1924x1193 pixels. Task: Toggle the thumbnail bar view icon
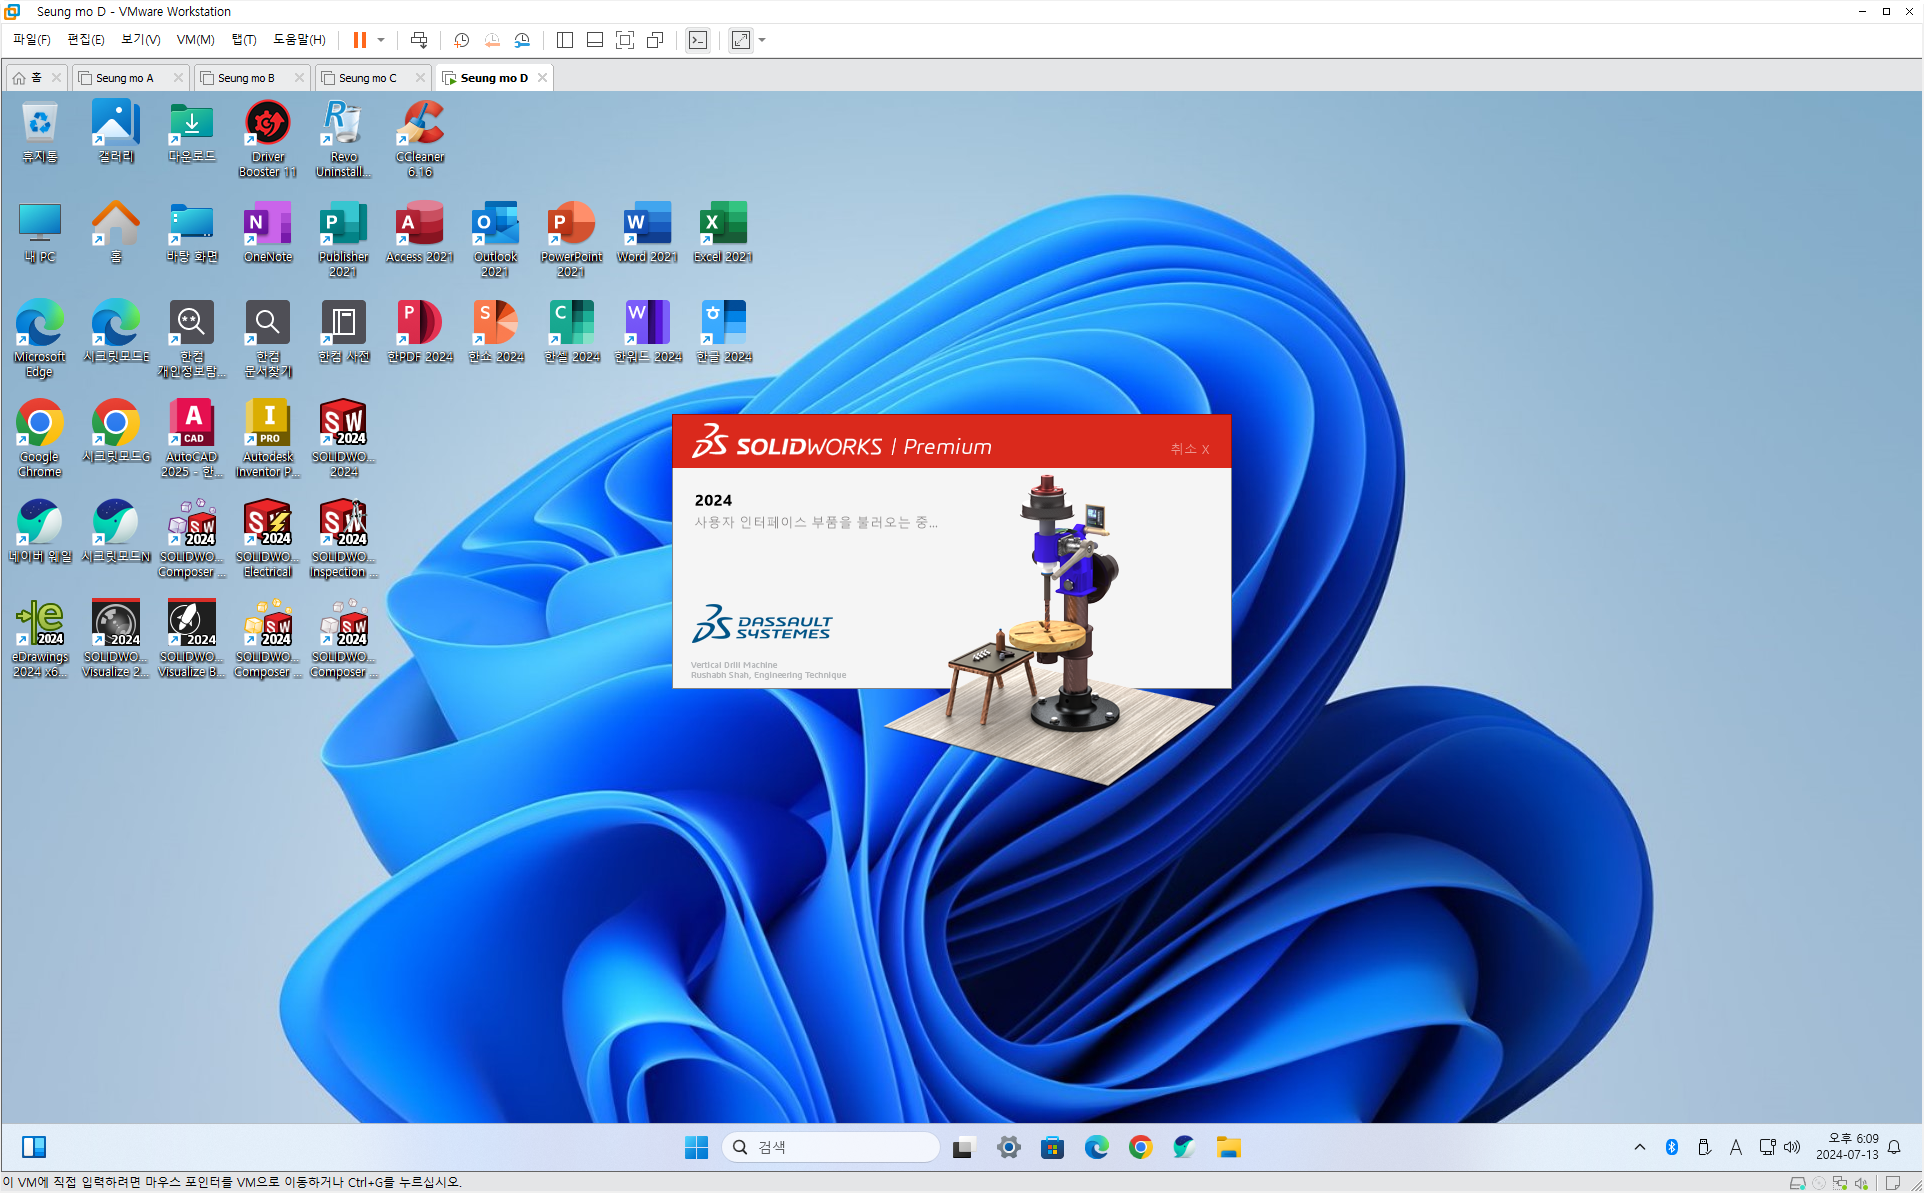(594, 40)
